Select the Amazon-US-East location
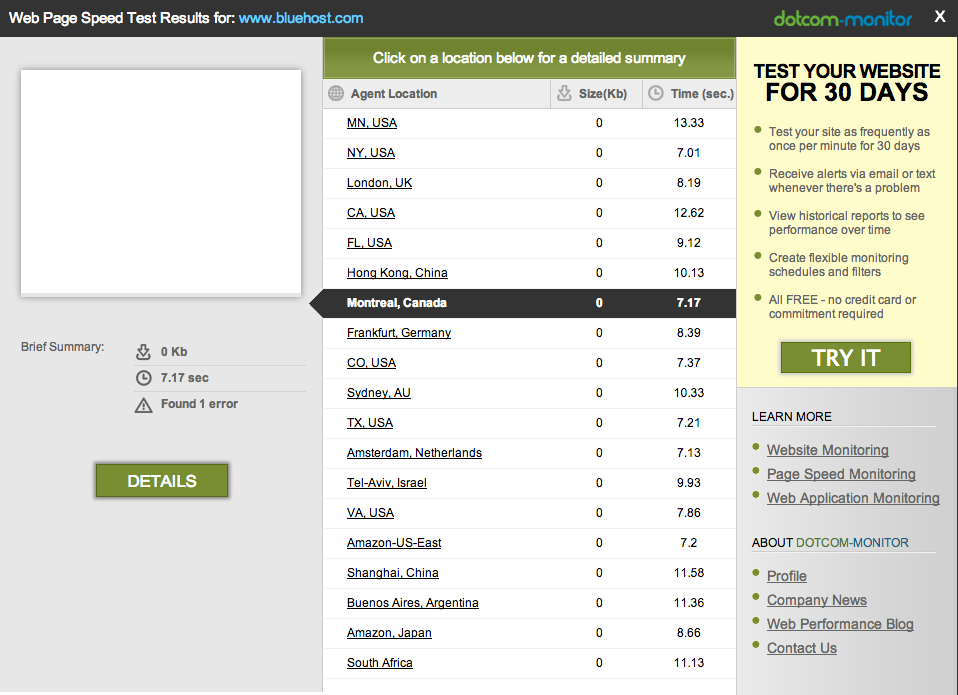 pos(394,542)
